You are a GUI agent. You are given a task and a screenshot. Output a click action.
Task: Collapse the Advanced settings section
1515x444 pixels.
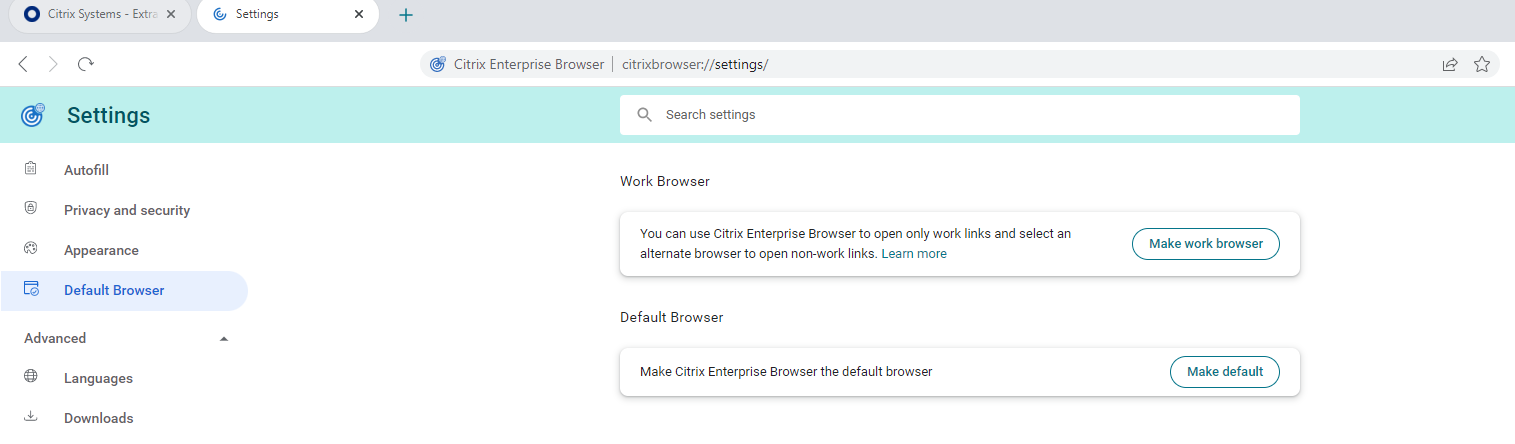224,339
